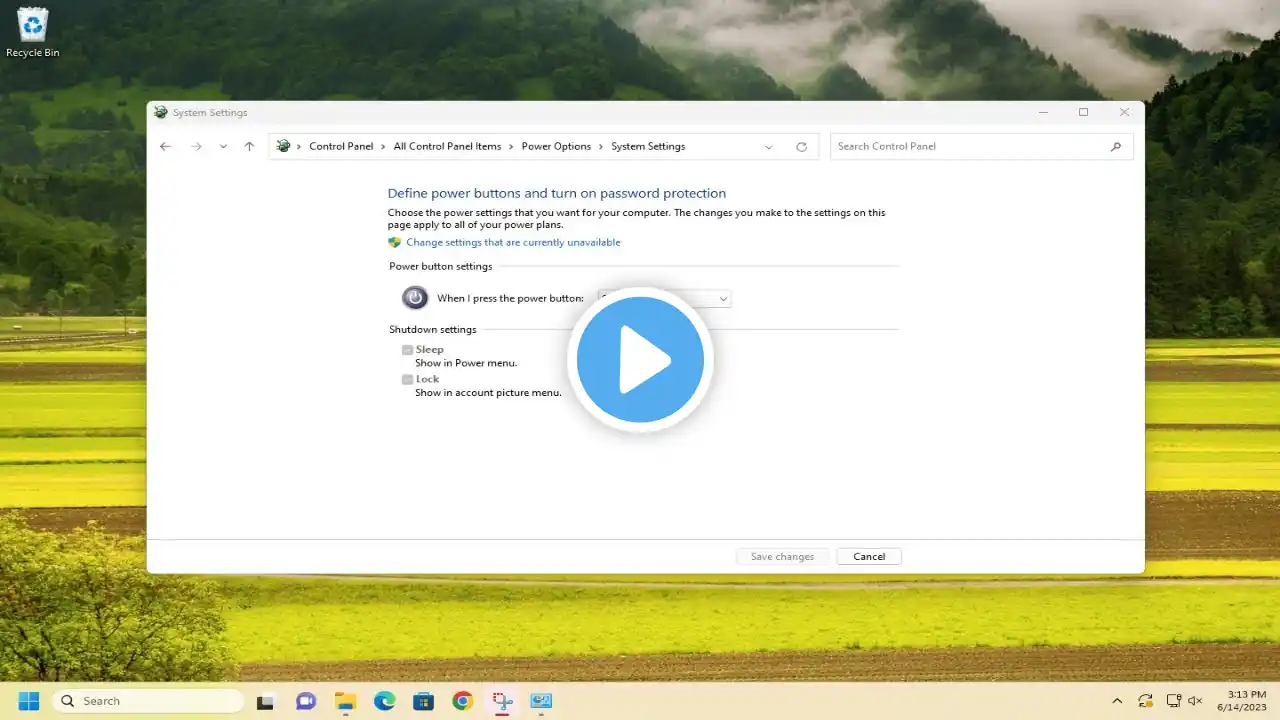Open Microsoft Store from the taskbar

pyautogui.click(x=423, y=701)
